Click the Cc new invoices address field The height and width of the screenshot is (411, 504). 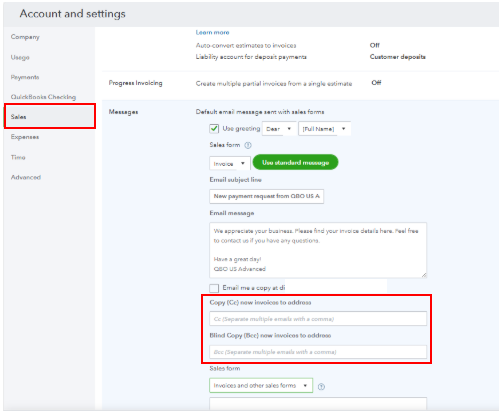(318, 319)
